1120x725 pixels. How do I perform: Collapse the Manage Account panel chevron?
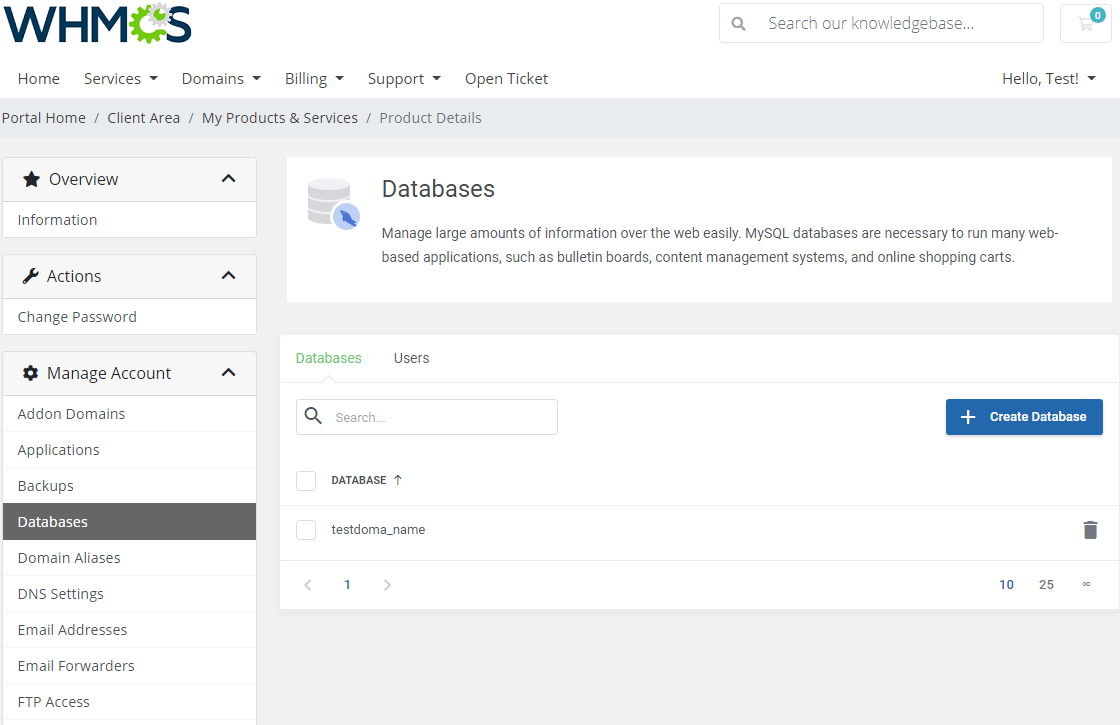pyautogui.click(x=229, y=372)
